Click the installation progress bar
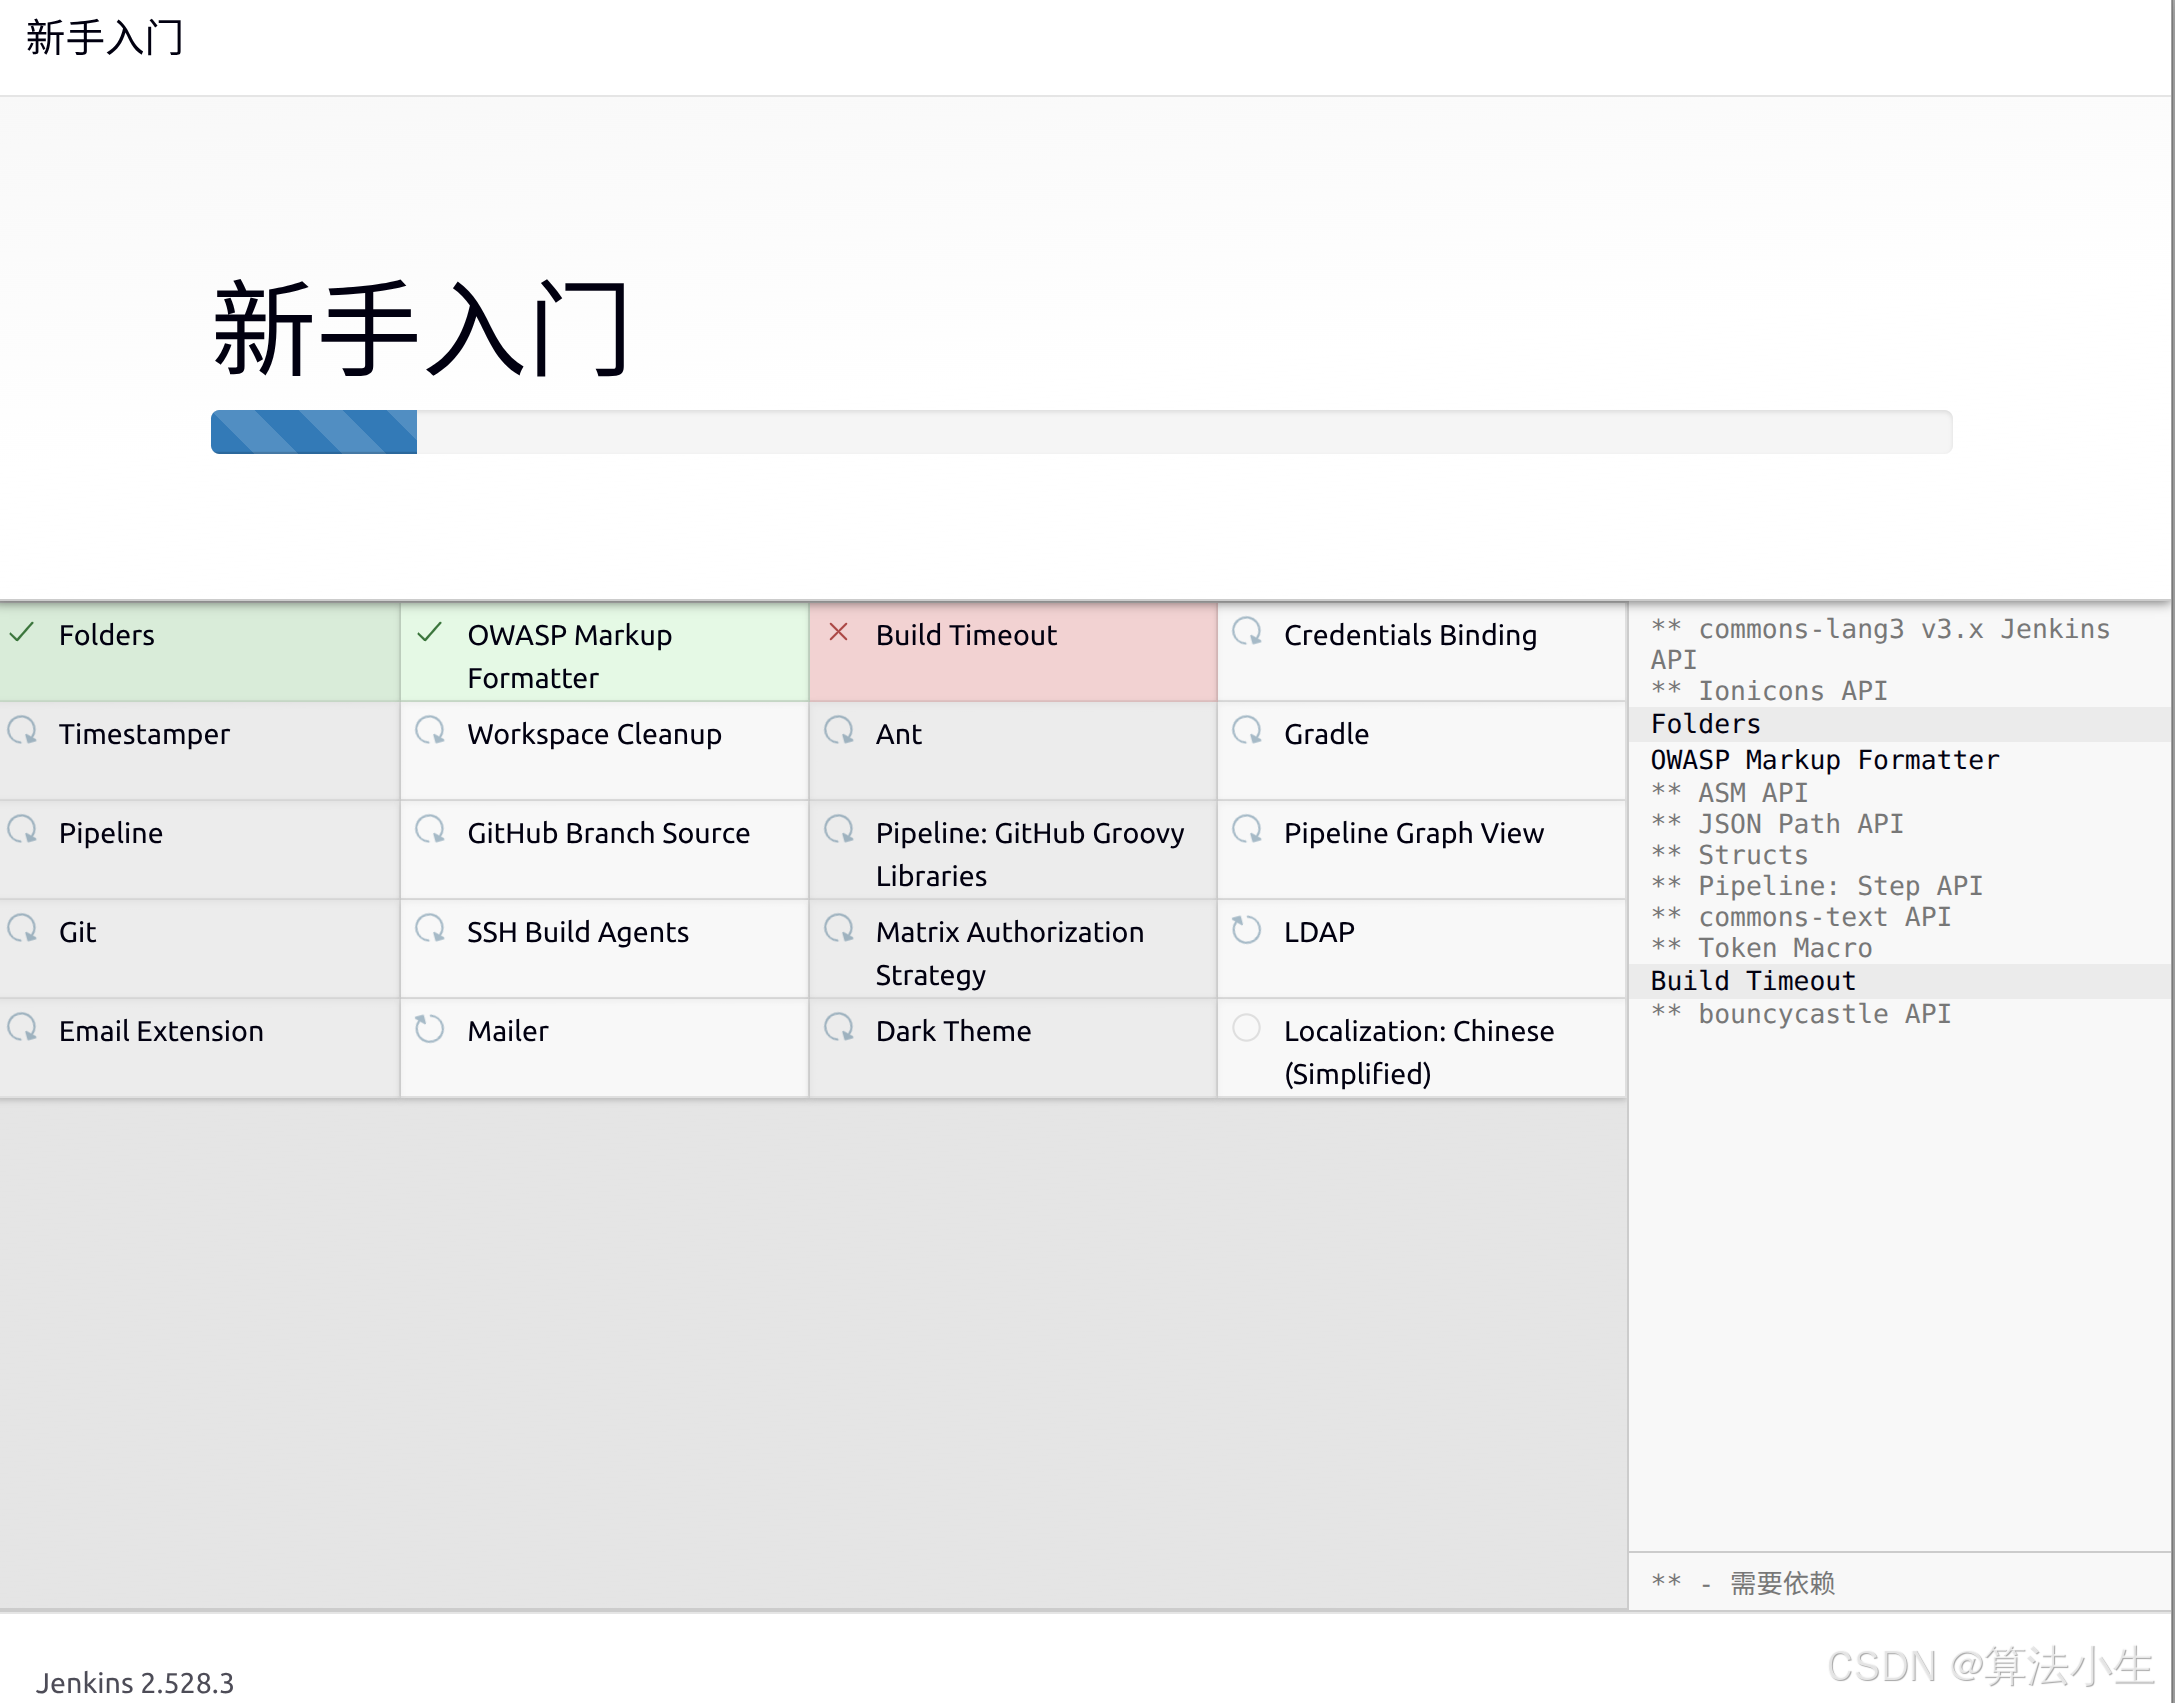 (x=1080, y=432)
